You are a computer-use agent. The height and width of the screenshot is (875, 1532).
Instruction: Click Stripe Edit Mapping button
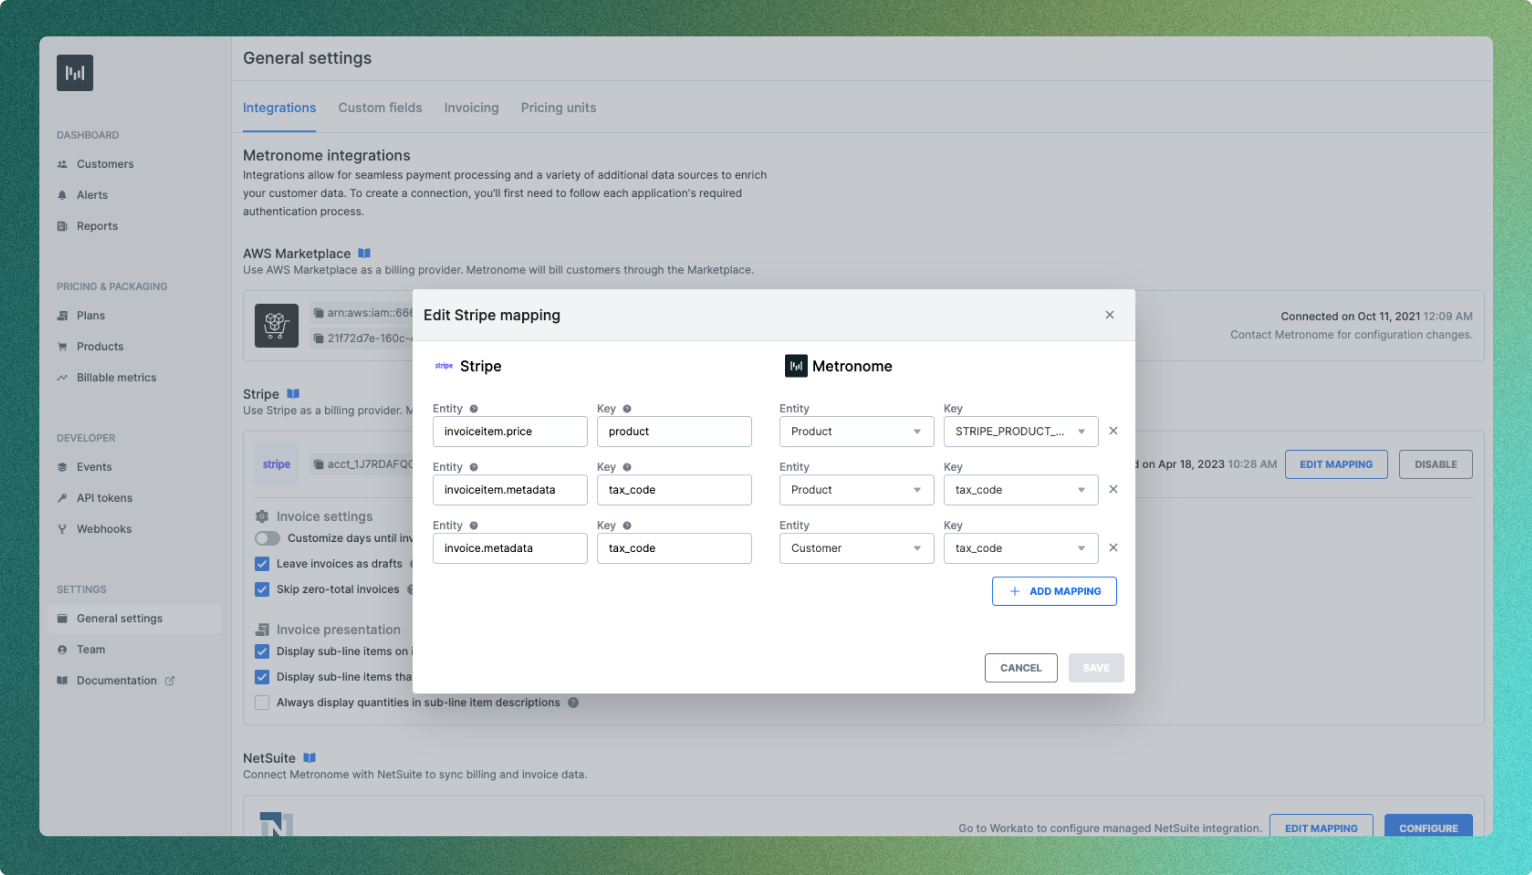[1336, 464]
